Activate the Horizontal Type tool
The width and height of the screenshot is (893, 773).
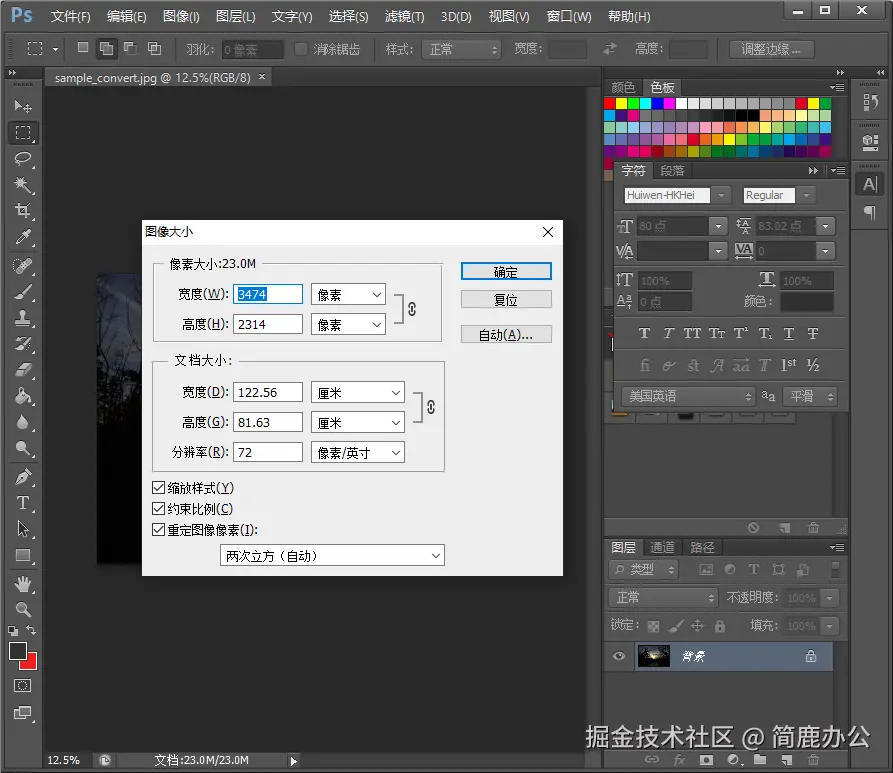click(23, 503)
